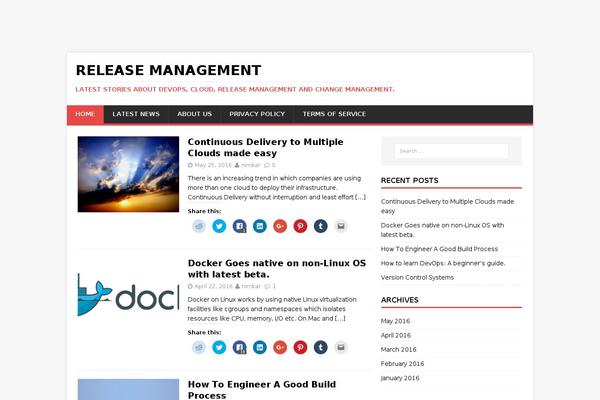View the April 2016 archive
The image size is (600, 400).
click(x=396, y=335)
